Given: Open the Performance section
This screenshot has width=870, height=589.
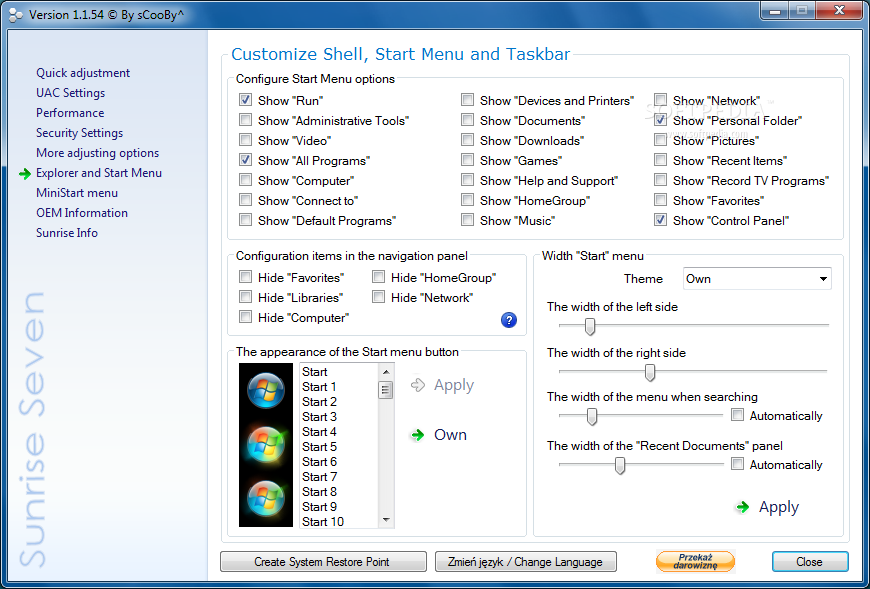Looking at the screenshot, I should (70, 113).
